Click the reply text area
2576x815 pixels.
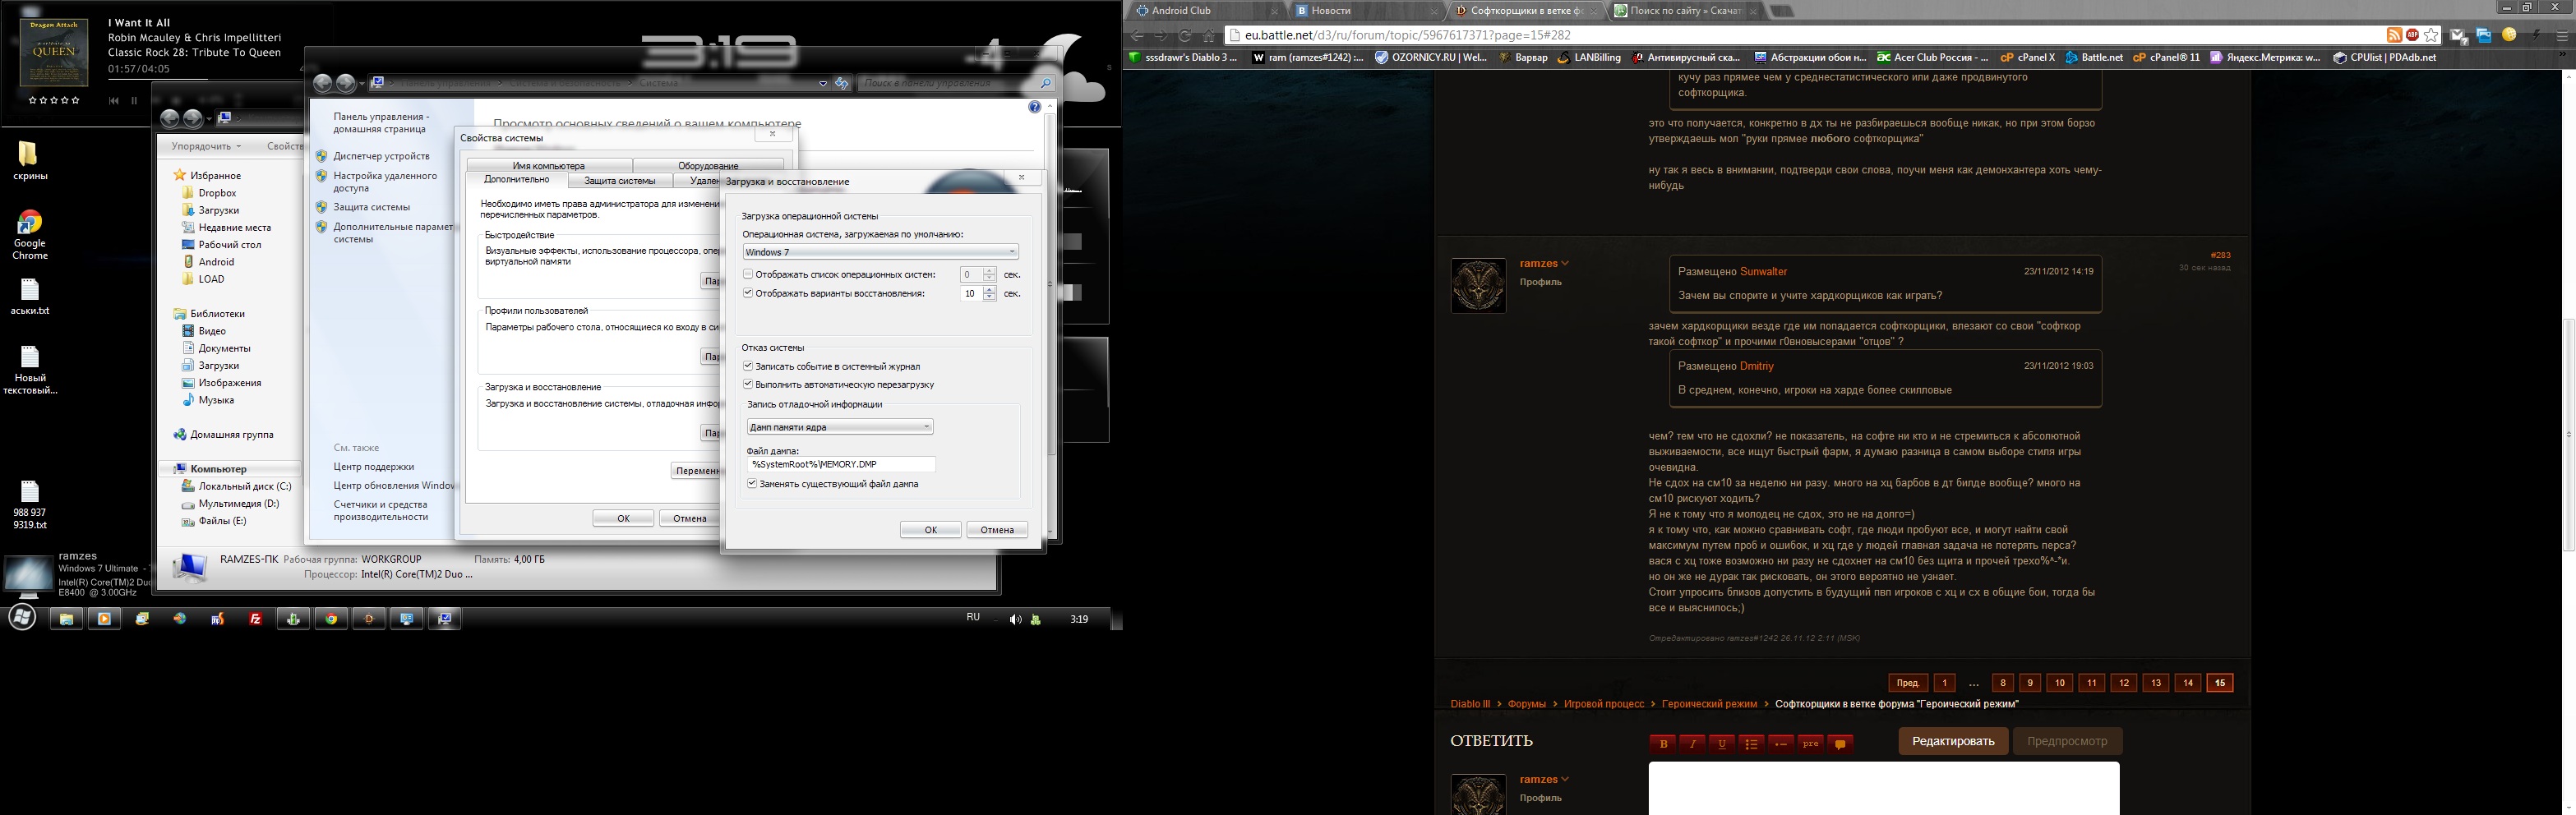pos(1884,789)
